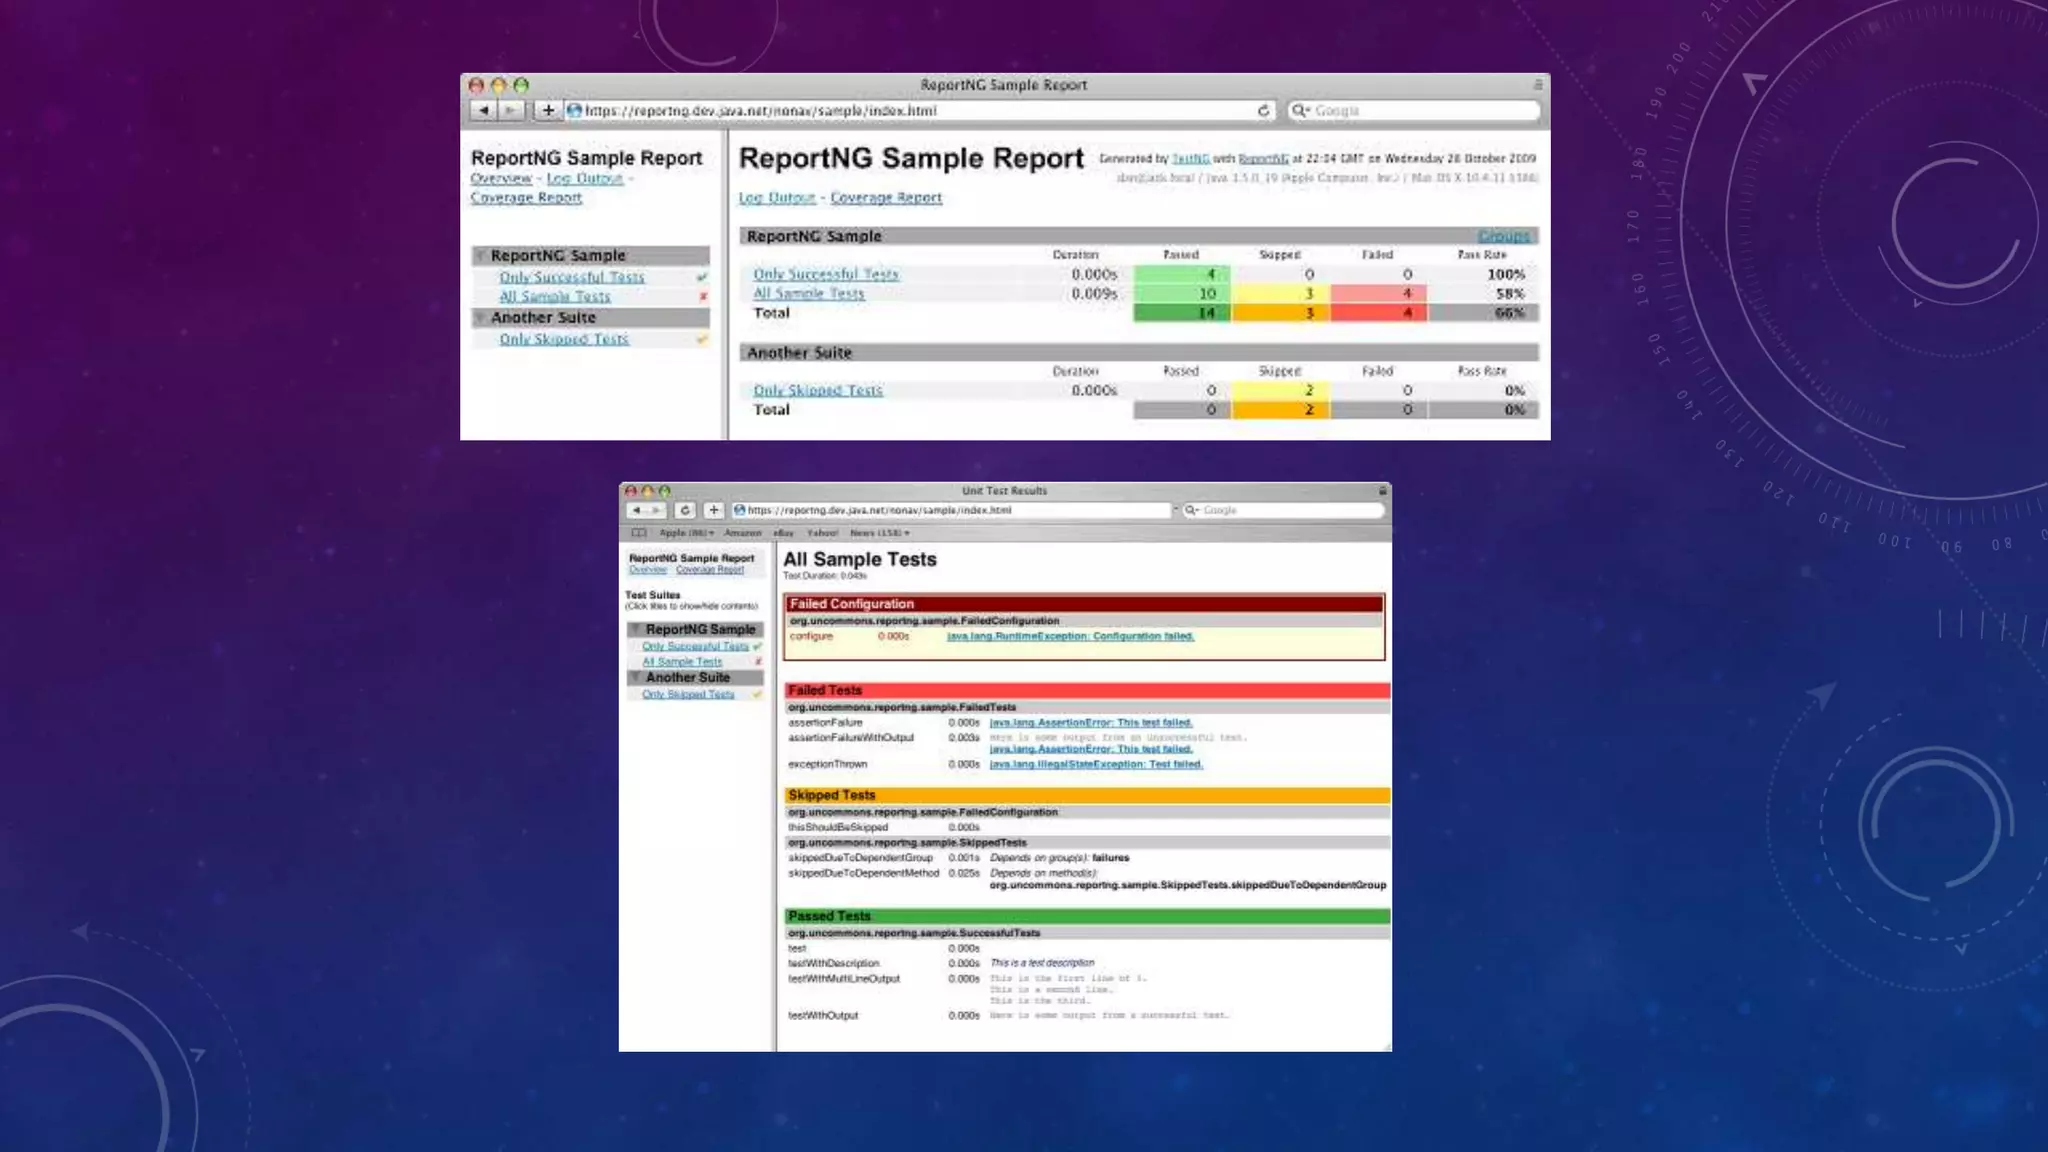Open AssertionError link in assertionFailure row
This screenshot has height=1152, width=2048.
[1091, 722]
